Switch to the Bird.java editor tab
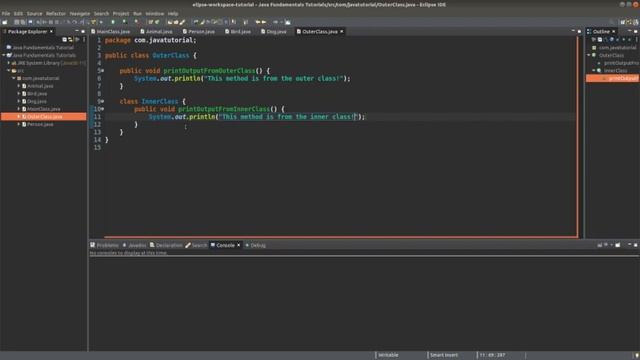 point(238,31)
